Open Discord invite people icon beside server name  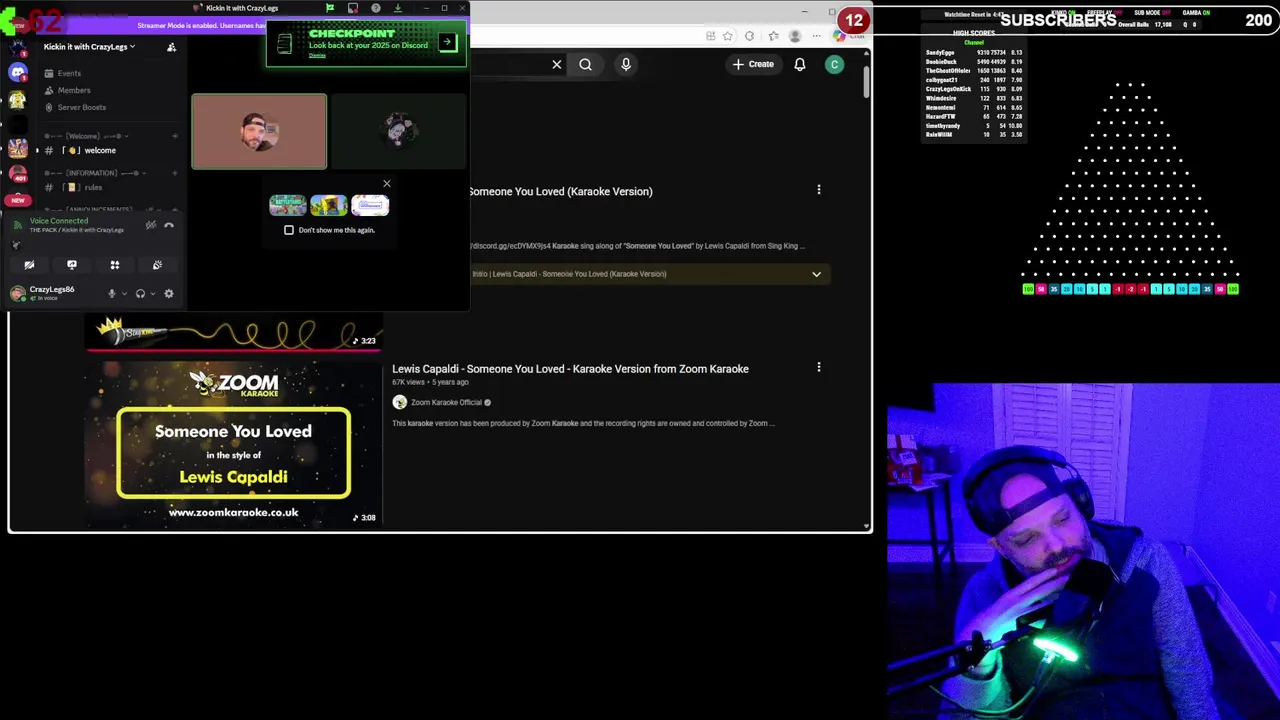171,46
